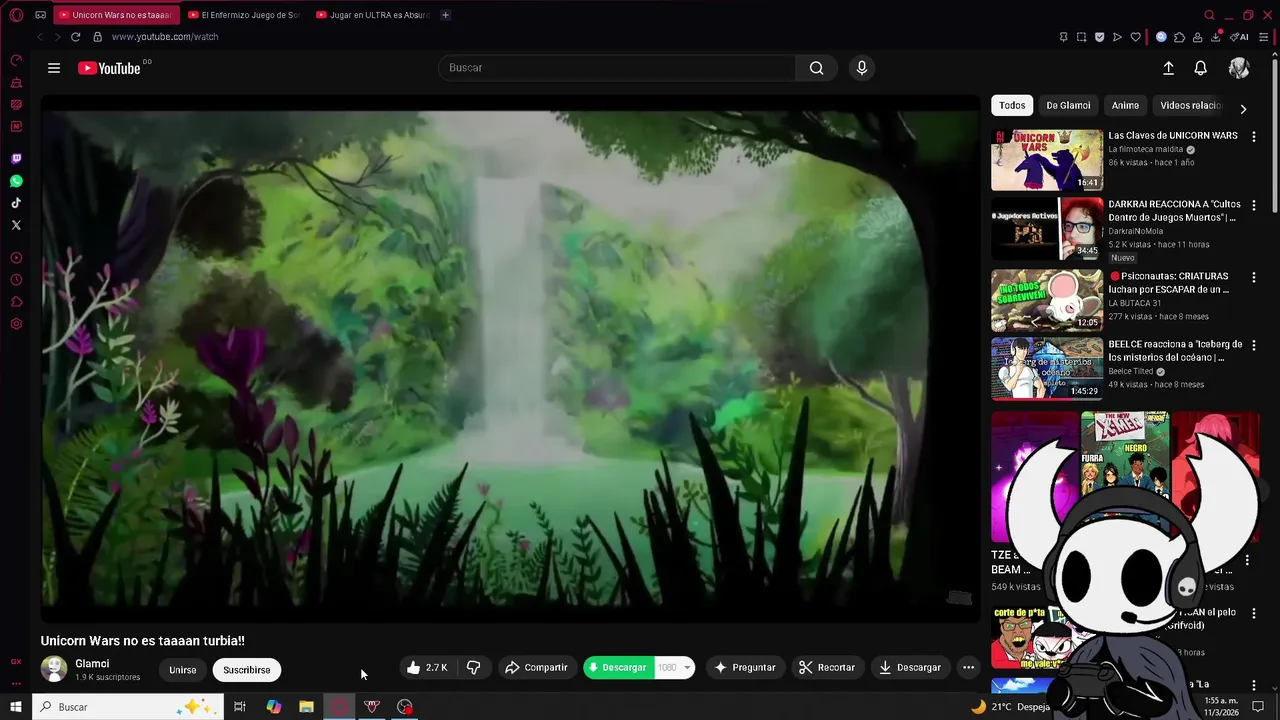Viewport: 1280px width, 720px height.
Task: Open the DARKRAI REACCIONA video thumbnail
Action: 1047,229
